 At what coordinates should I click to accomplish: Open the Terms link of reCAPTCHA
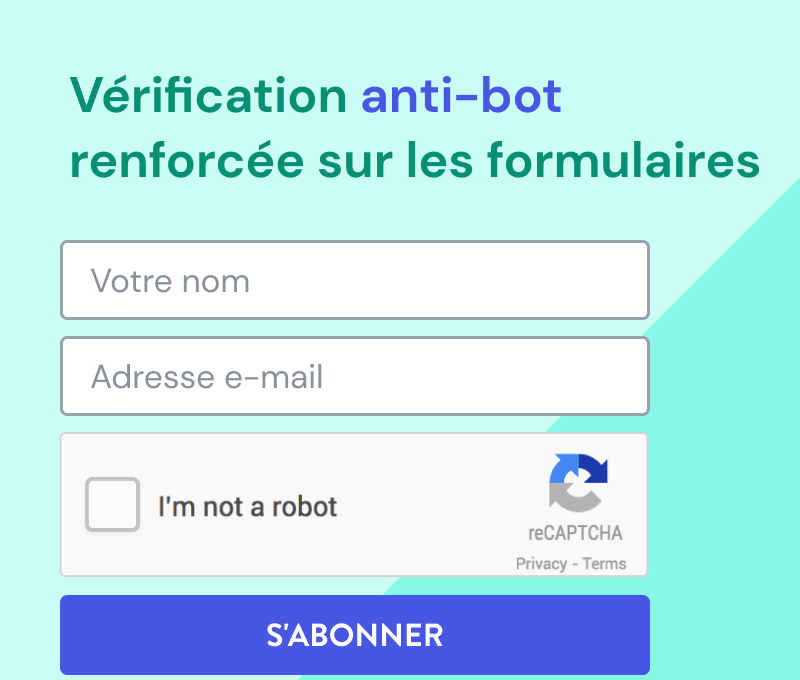[x=604, y=563]
